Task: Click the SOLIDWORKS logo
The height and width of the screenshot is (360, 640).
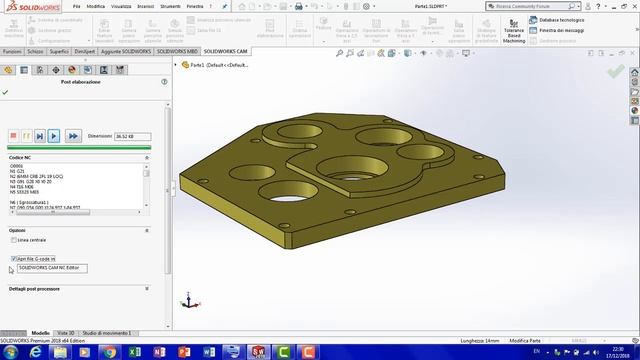Action: [33, 7]
